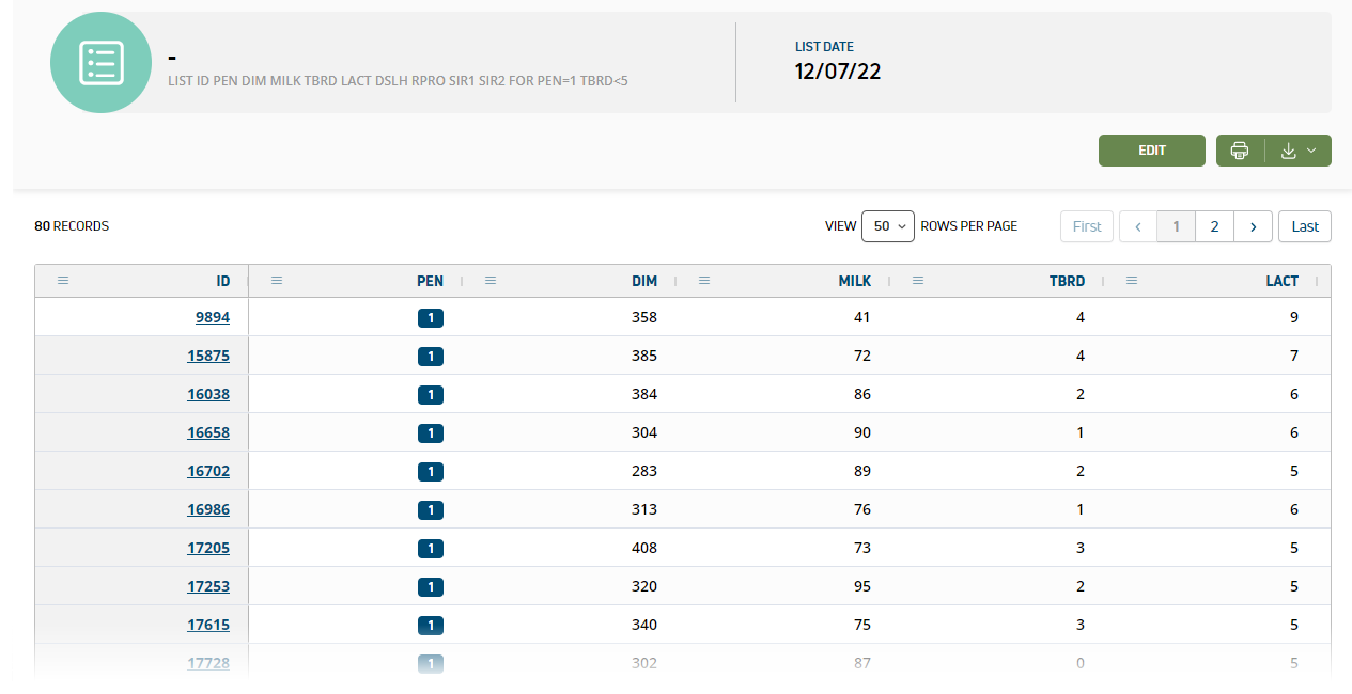This screenshot has height=694, width=1352.
Task: Open the rows per page dropdown
Action: [887, 227]
